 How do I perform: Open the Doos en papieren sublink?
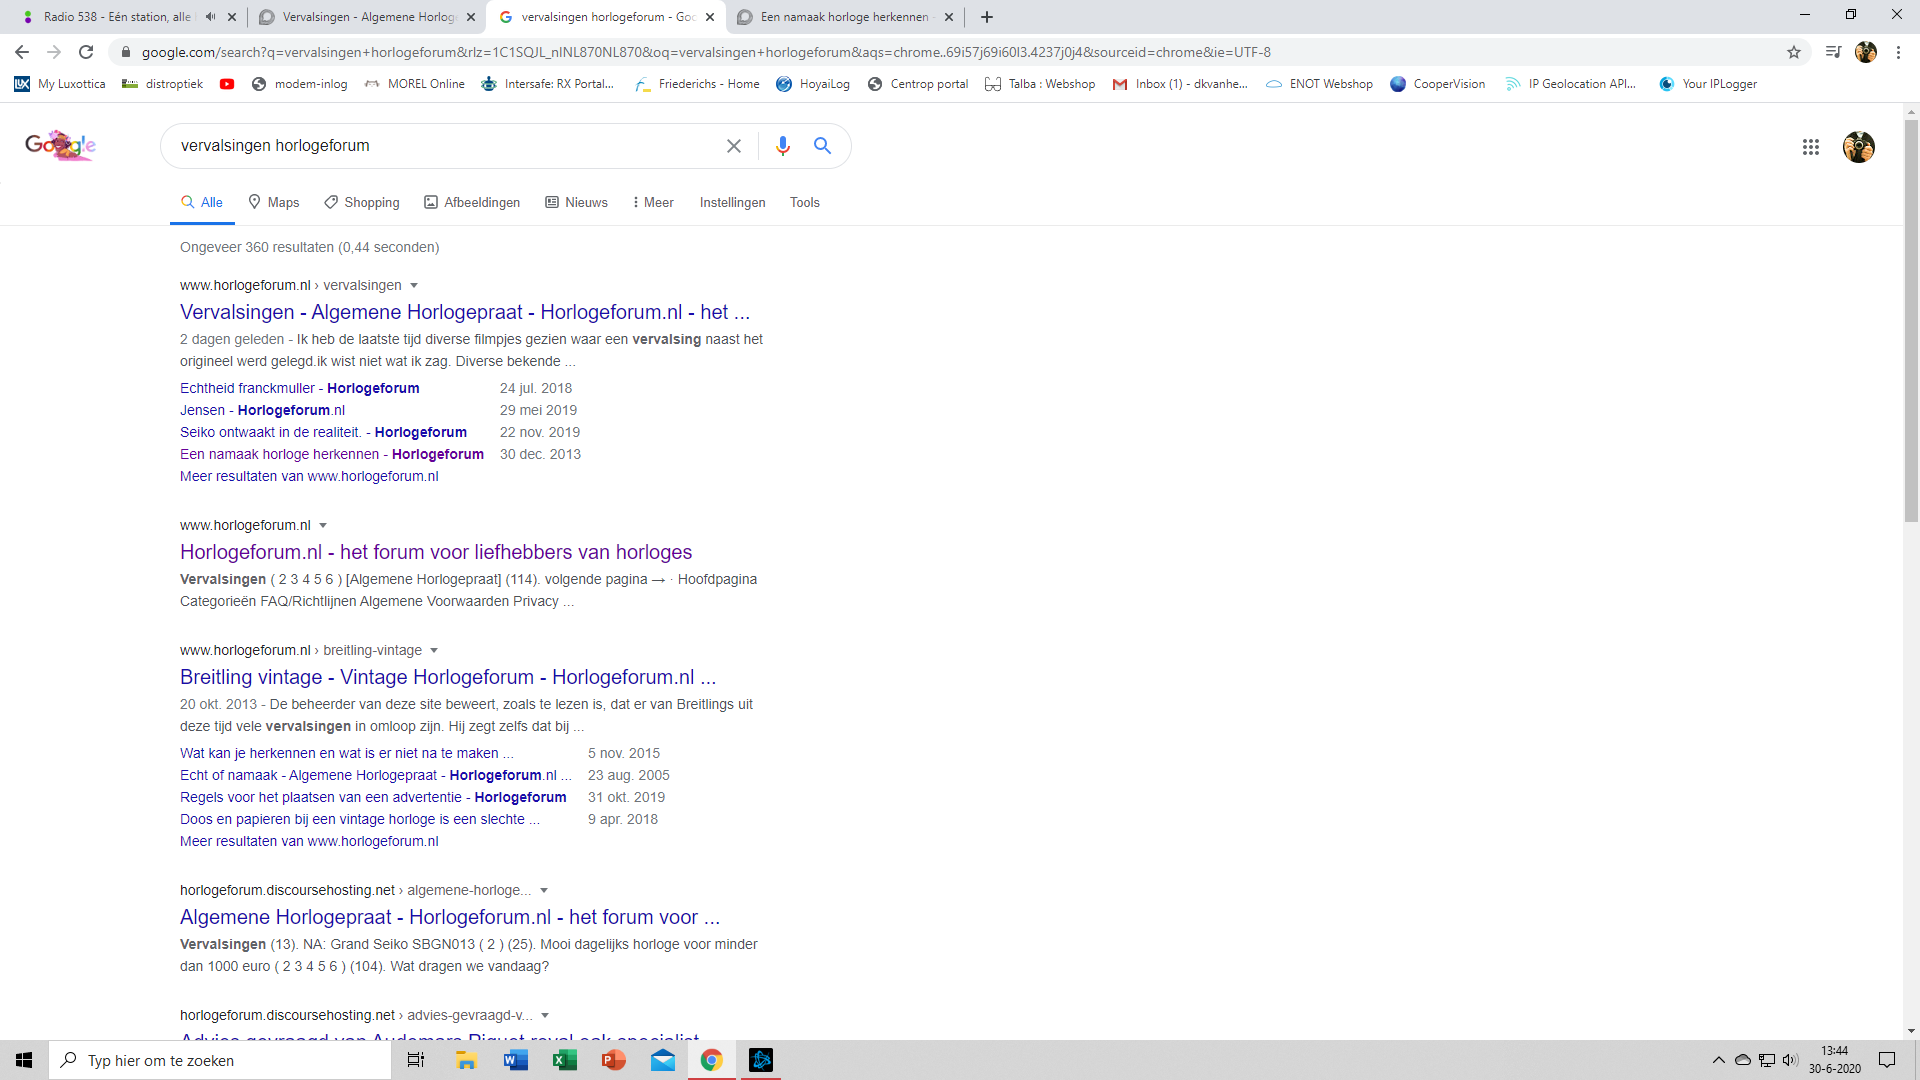coord(360,819)
